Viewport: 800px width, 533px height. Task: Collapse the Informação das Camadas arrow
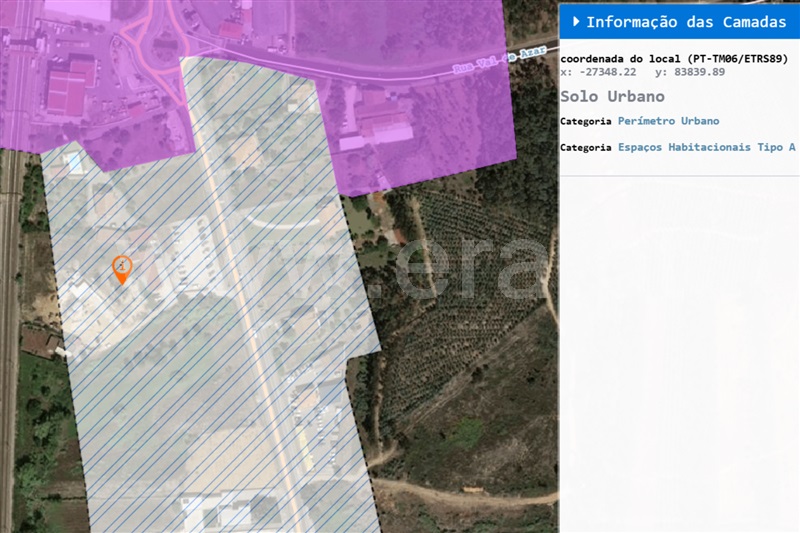[576, 21]
